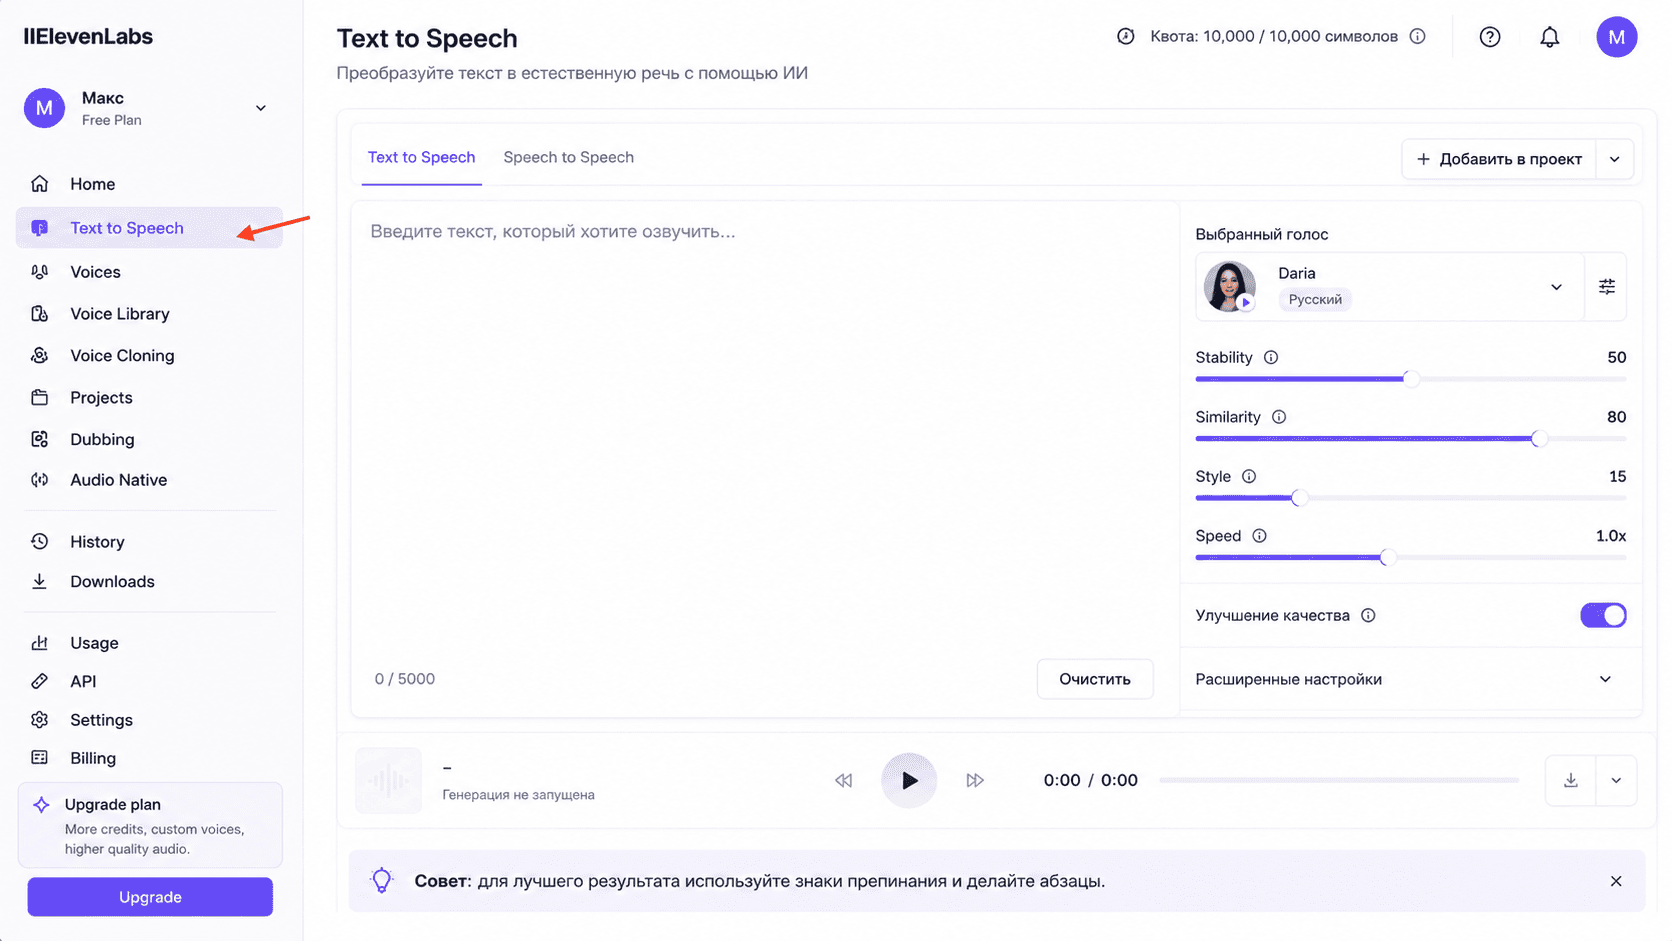1672x941 pixels.
Task: Click the Similarity slider handle
Action: 1540,438
